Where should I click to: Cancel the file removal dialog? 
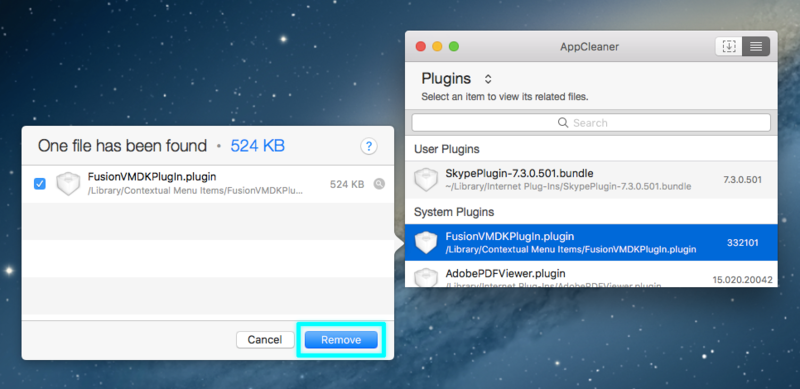(x=265, y=340)
